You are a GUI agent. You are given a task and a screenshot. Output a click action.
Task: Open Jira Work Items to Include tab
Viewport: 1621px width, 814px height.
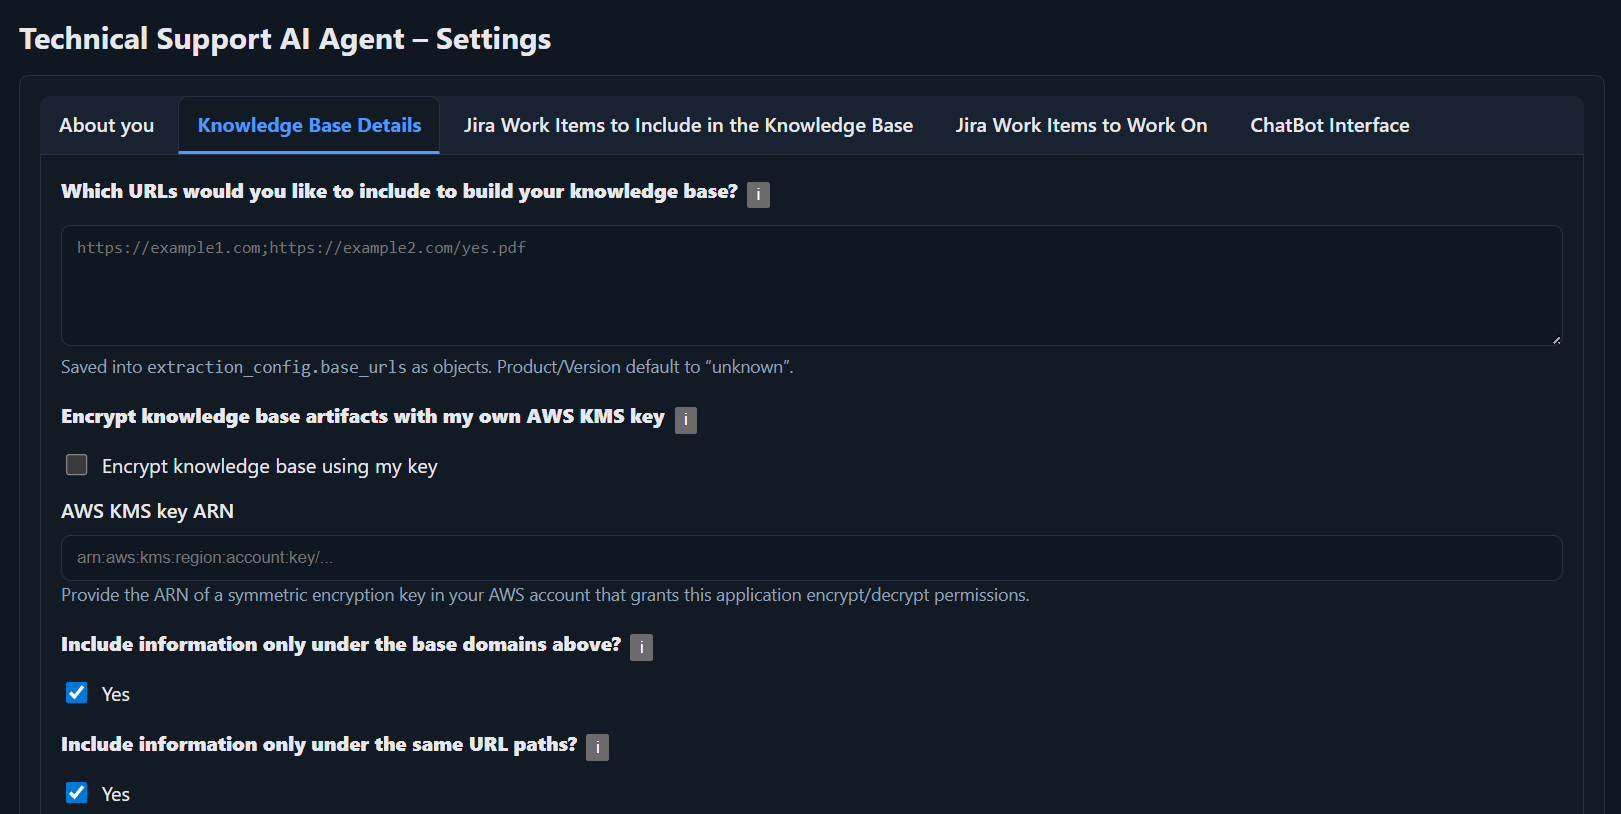point(688,125)
